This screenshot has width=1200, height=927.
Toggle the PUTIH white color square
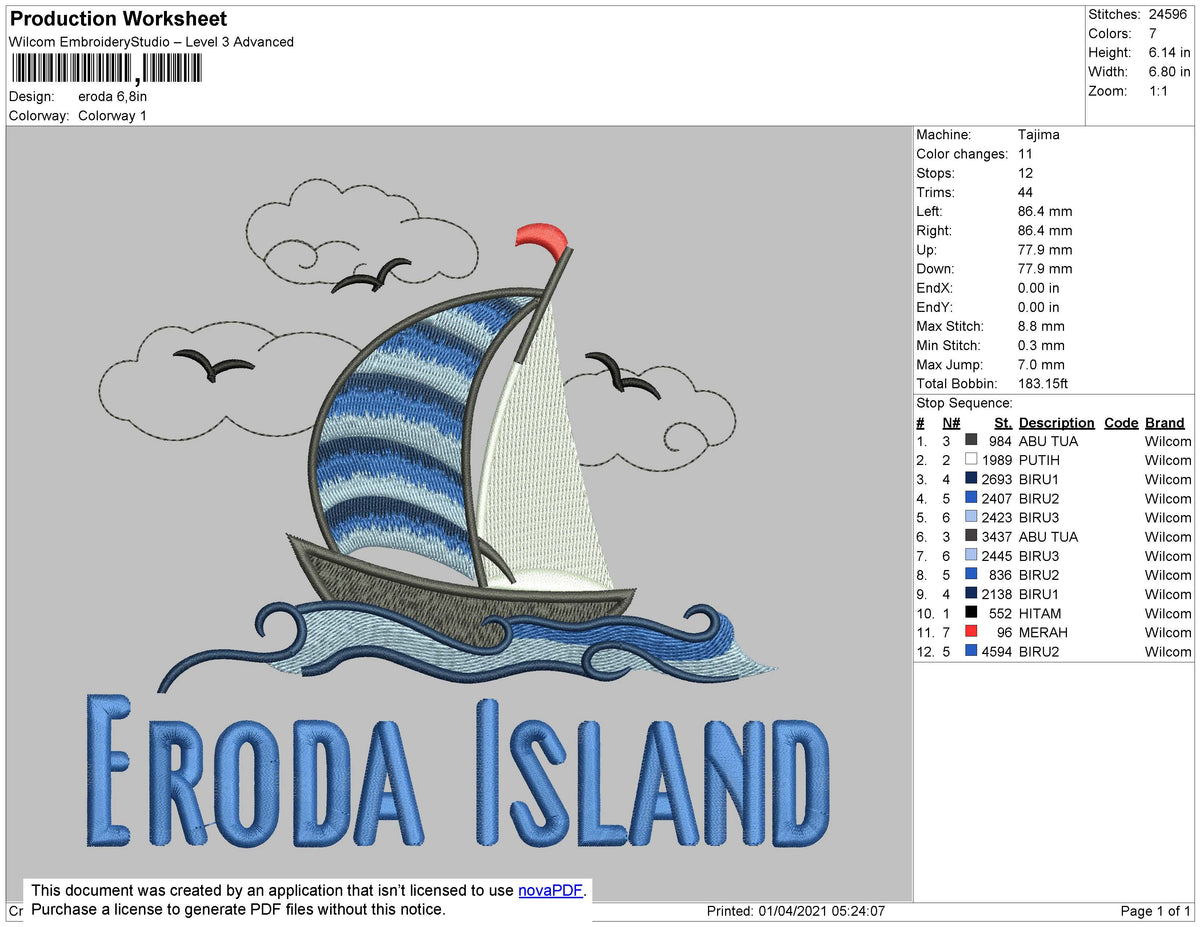coord(971,460)
